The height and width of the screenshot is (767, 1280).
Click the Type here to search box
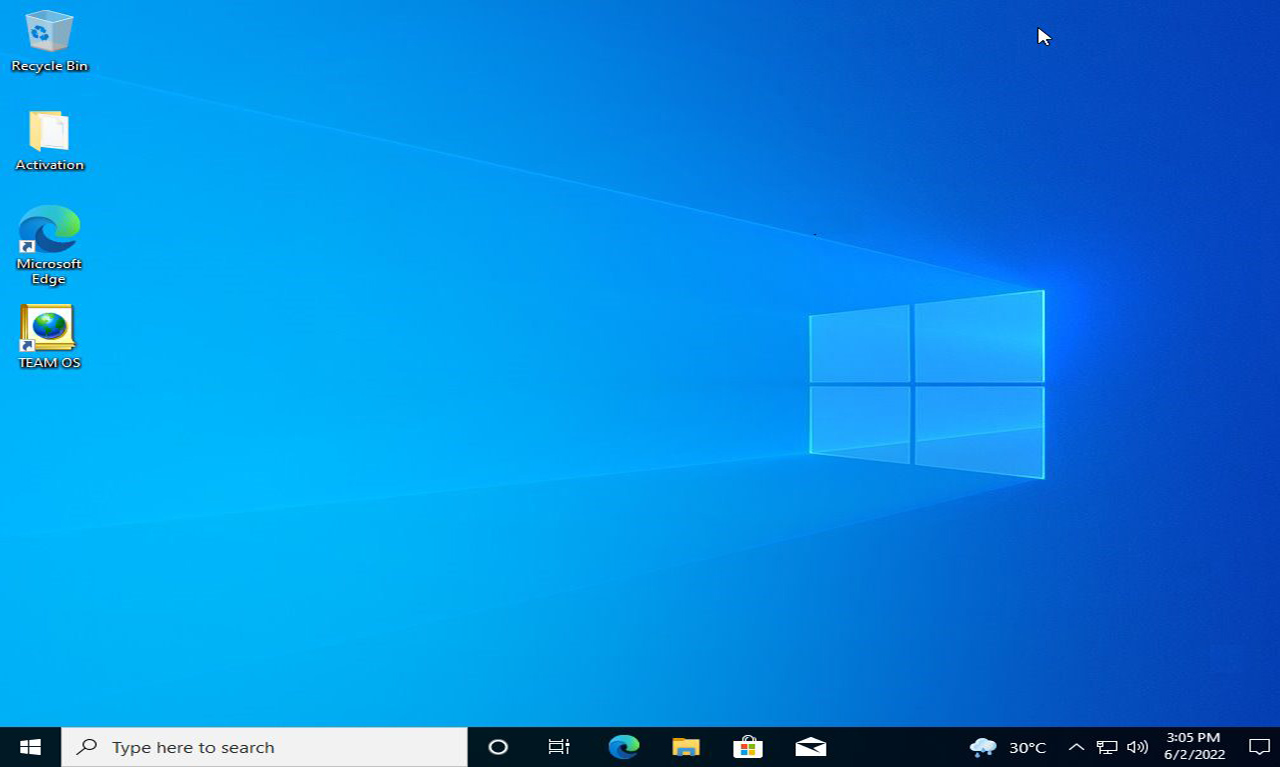coord(264,747)
